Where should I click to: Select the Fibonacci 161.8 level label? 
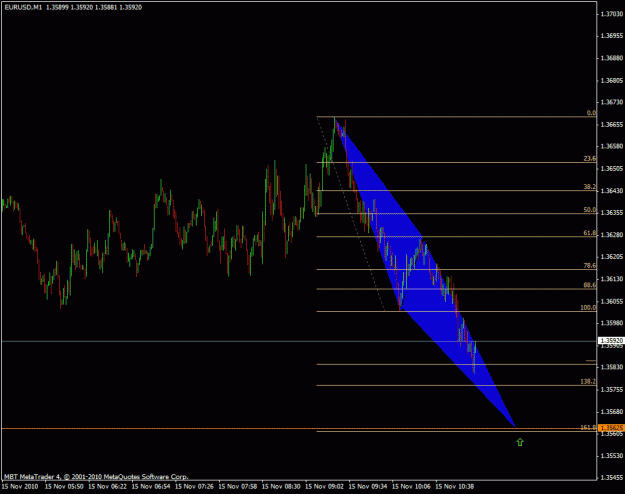588,427
